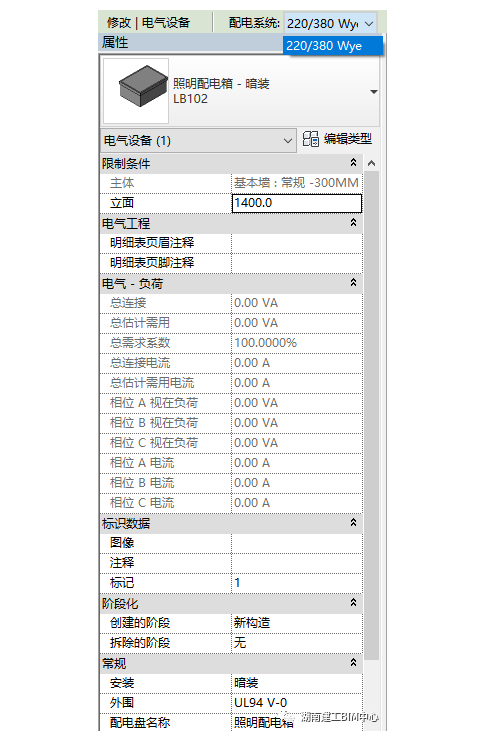Image resolution: width=503 pixels, height=737 pixels.
Task: Click the 总估计需用 value 0.00 VA
Action: click(x=297, y=323)
